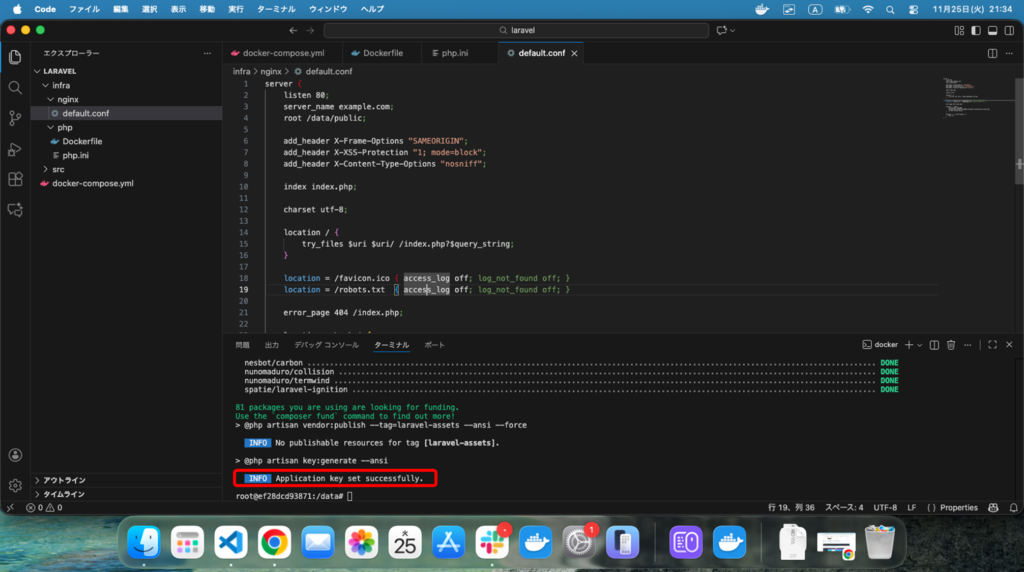
Task: Expand the アウトライン section
Action: point(64,480)
